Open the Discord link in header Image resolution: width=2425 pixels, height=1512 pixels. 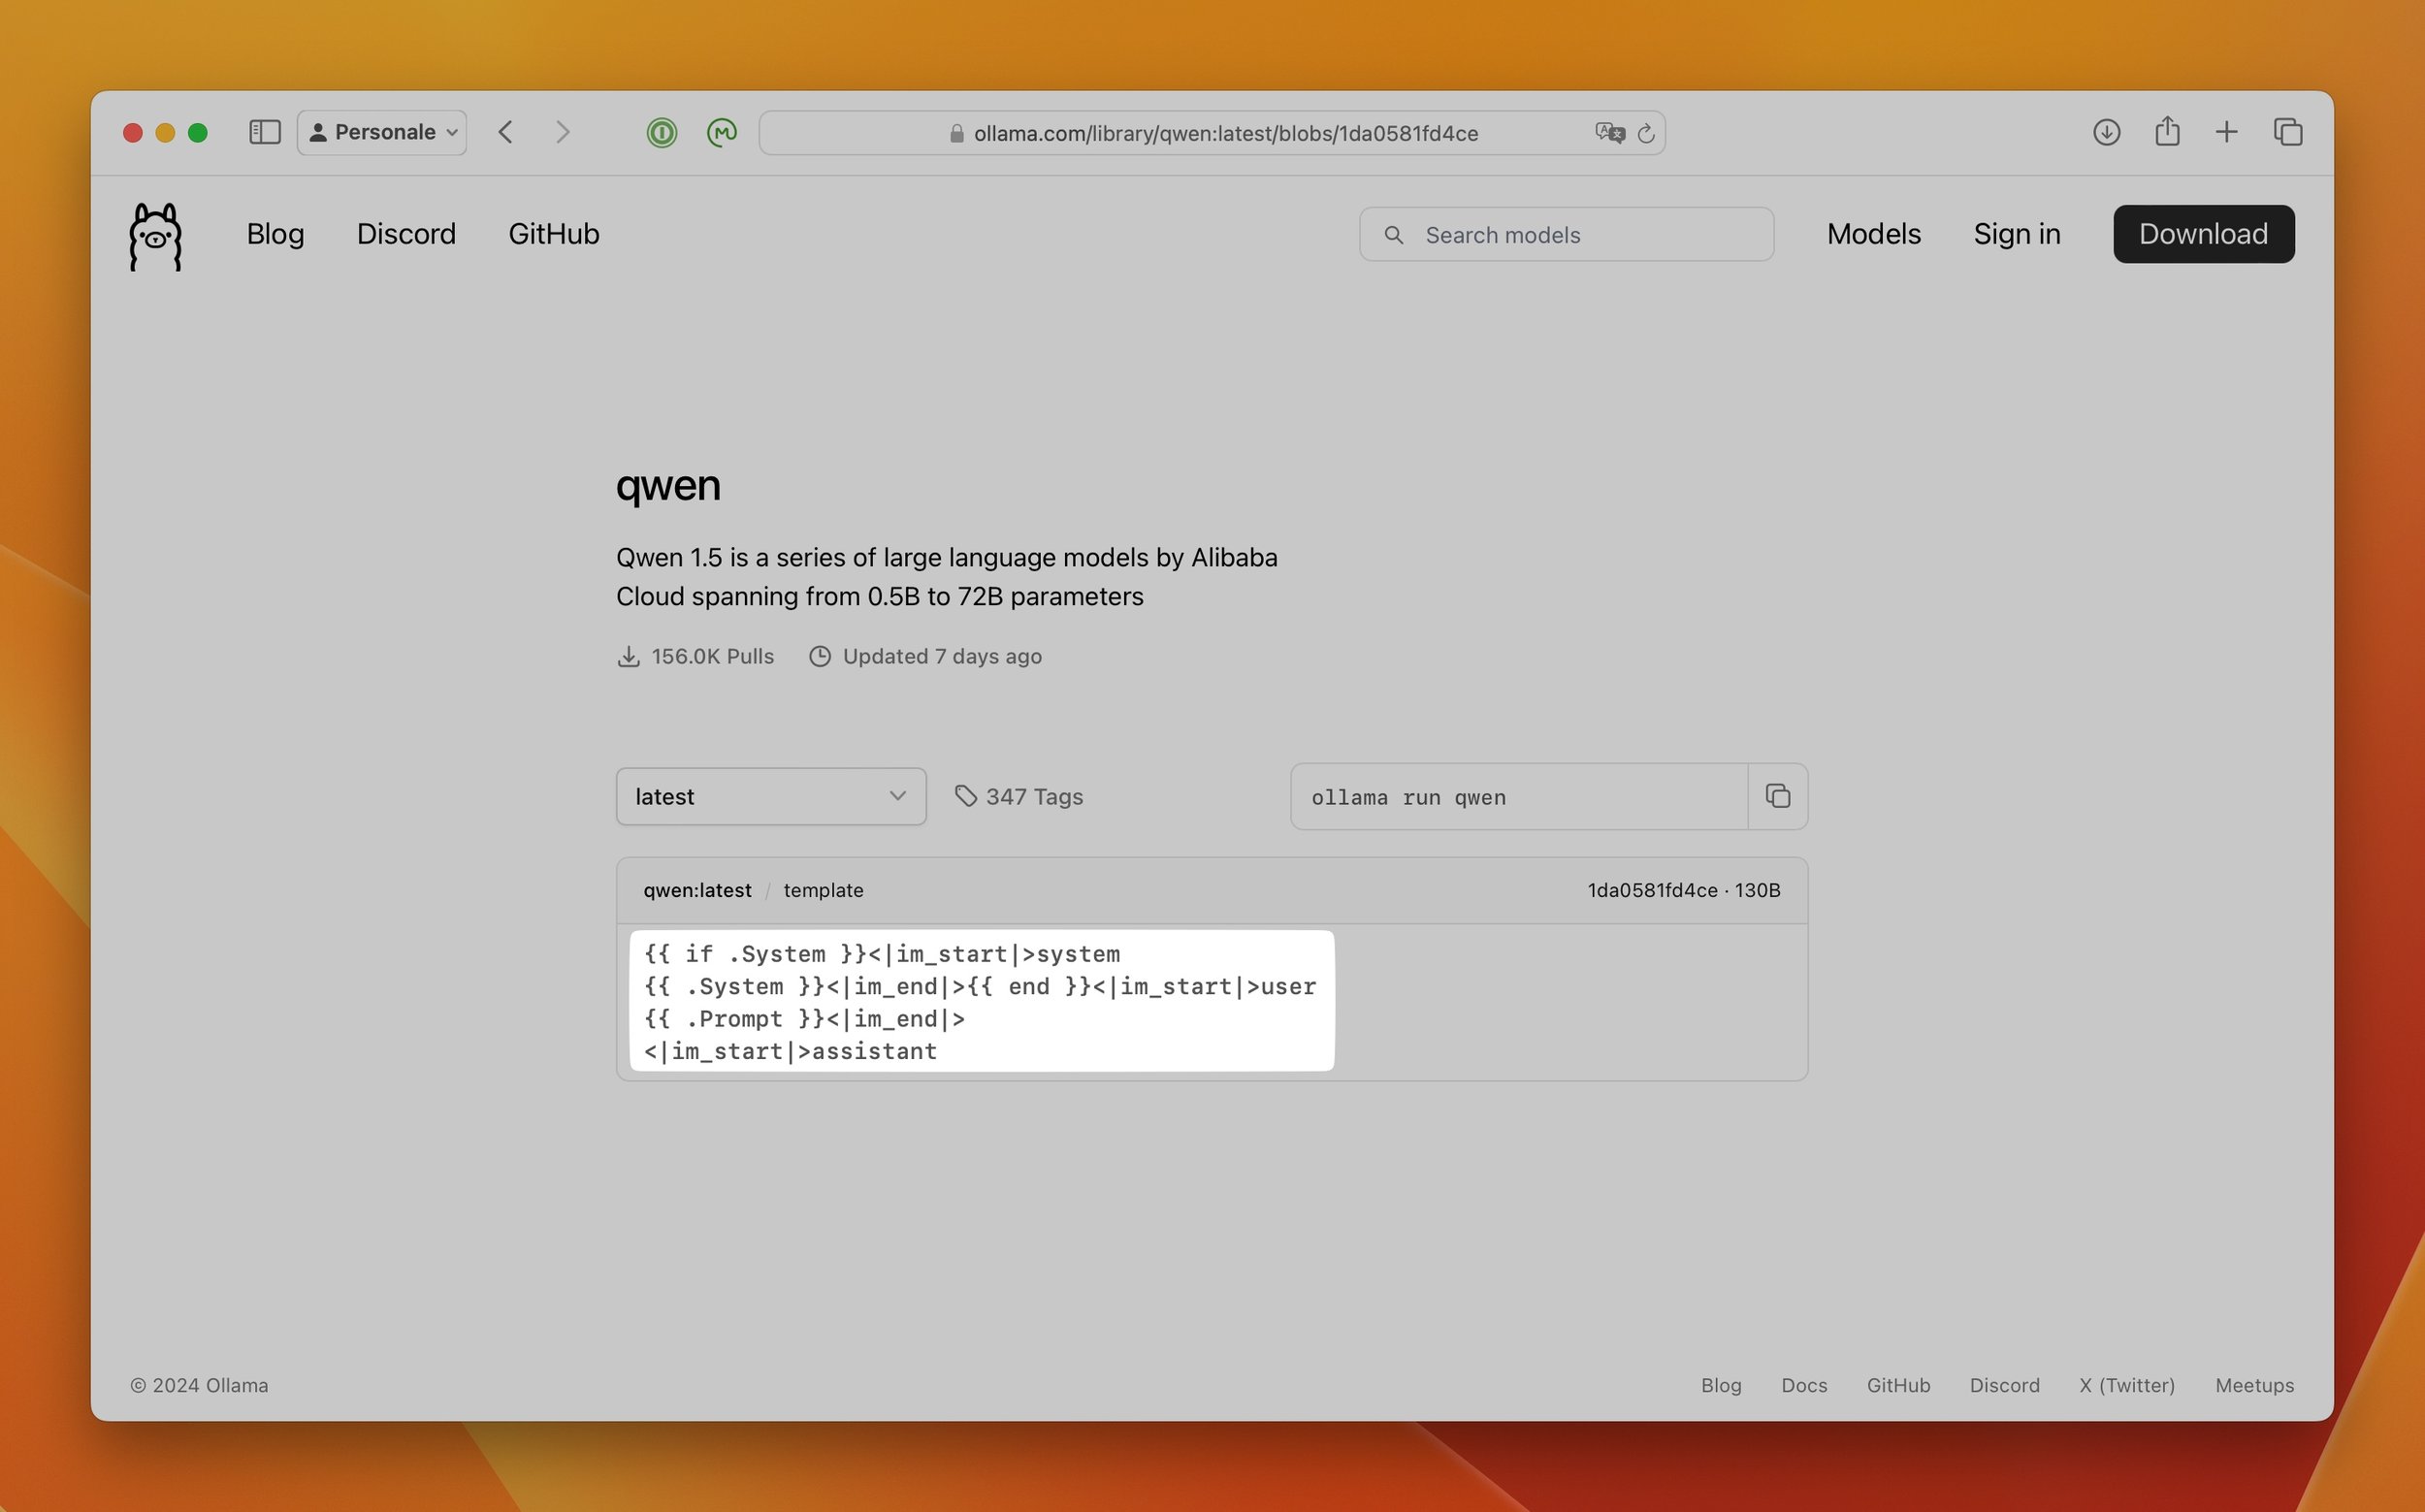tap(406, 234)
